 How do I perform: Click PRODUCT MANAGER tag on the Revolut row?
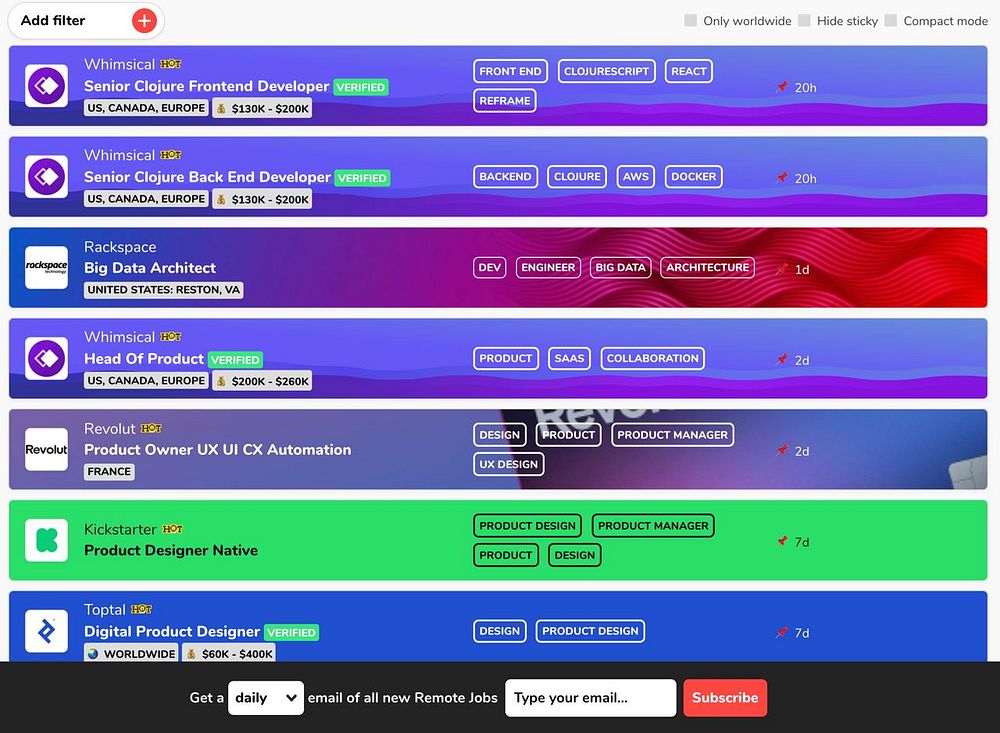click(673, 435)
